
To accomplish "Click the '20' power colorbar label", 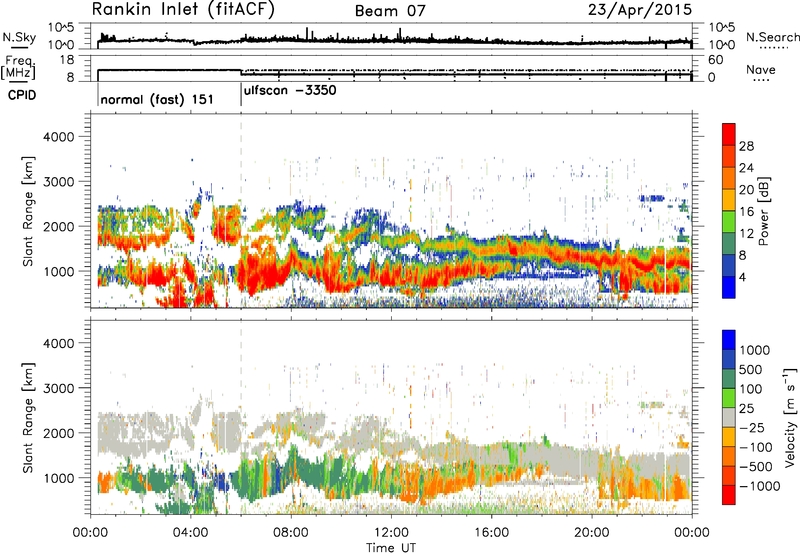I will (746, 190).
